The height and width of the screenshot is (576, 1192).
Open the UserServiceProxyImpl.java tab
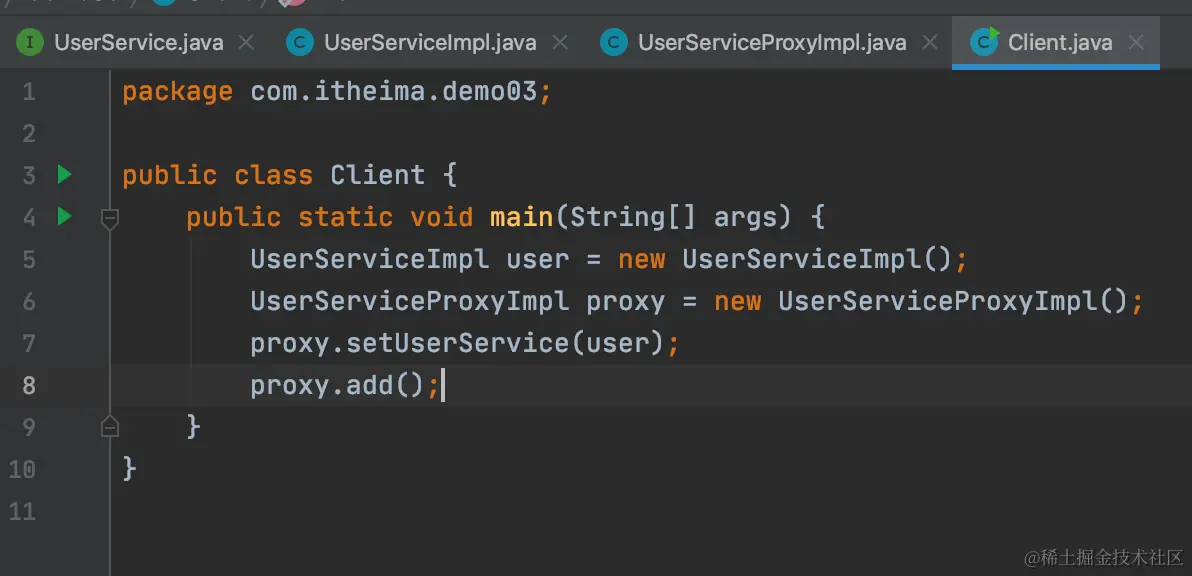772,43
